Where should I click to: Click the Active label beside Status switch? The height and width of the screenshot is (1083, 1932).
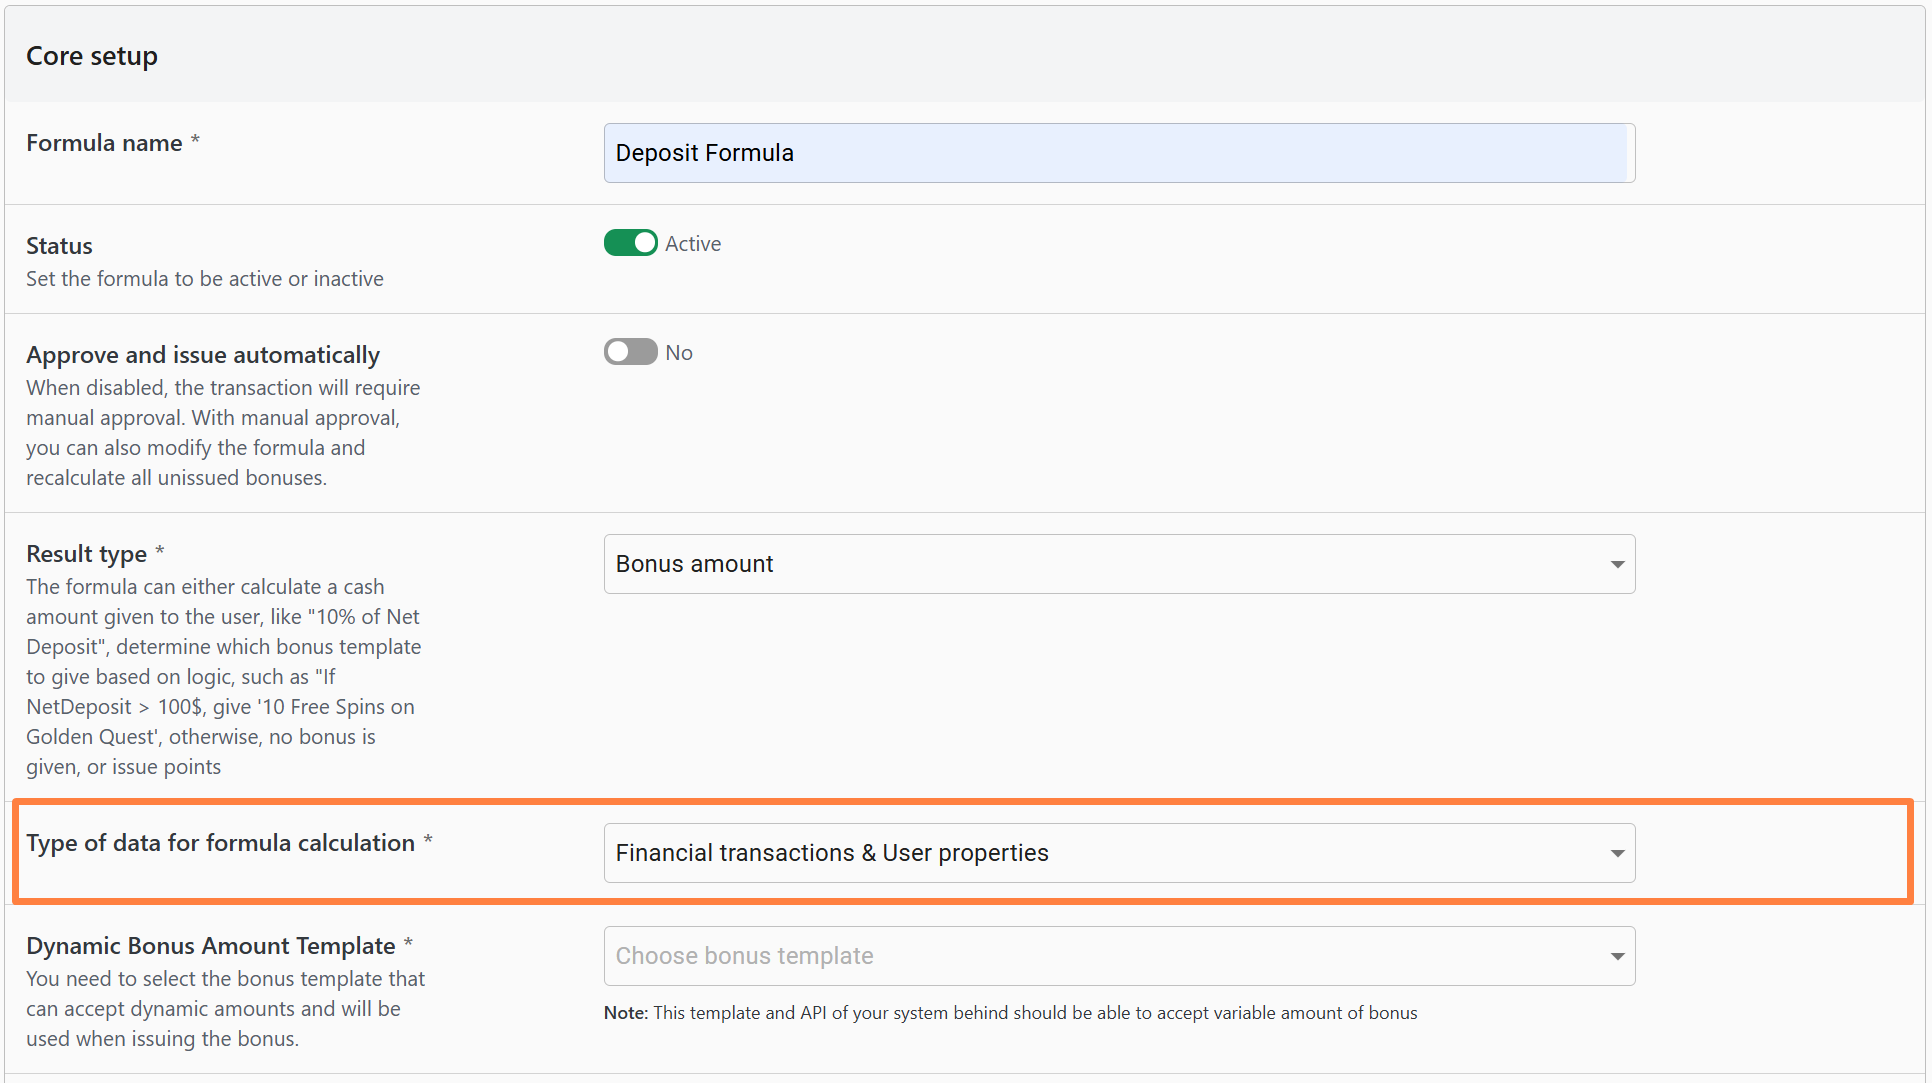click(693, 244)
